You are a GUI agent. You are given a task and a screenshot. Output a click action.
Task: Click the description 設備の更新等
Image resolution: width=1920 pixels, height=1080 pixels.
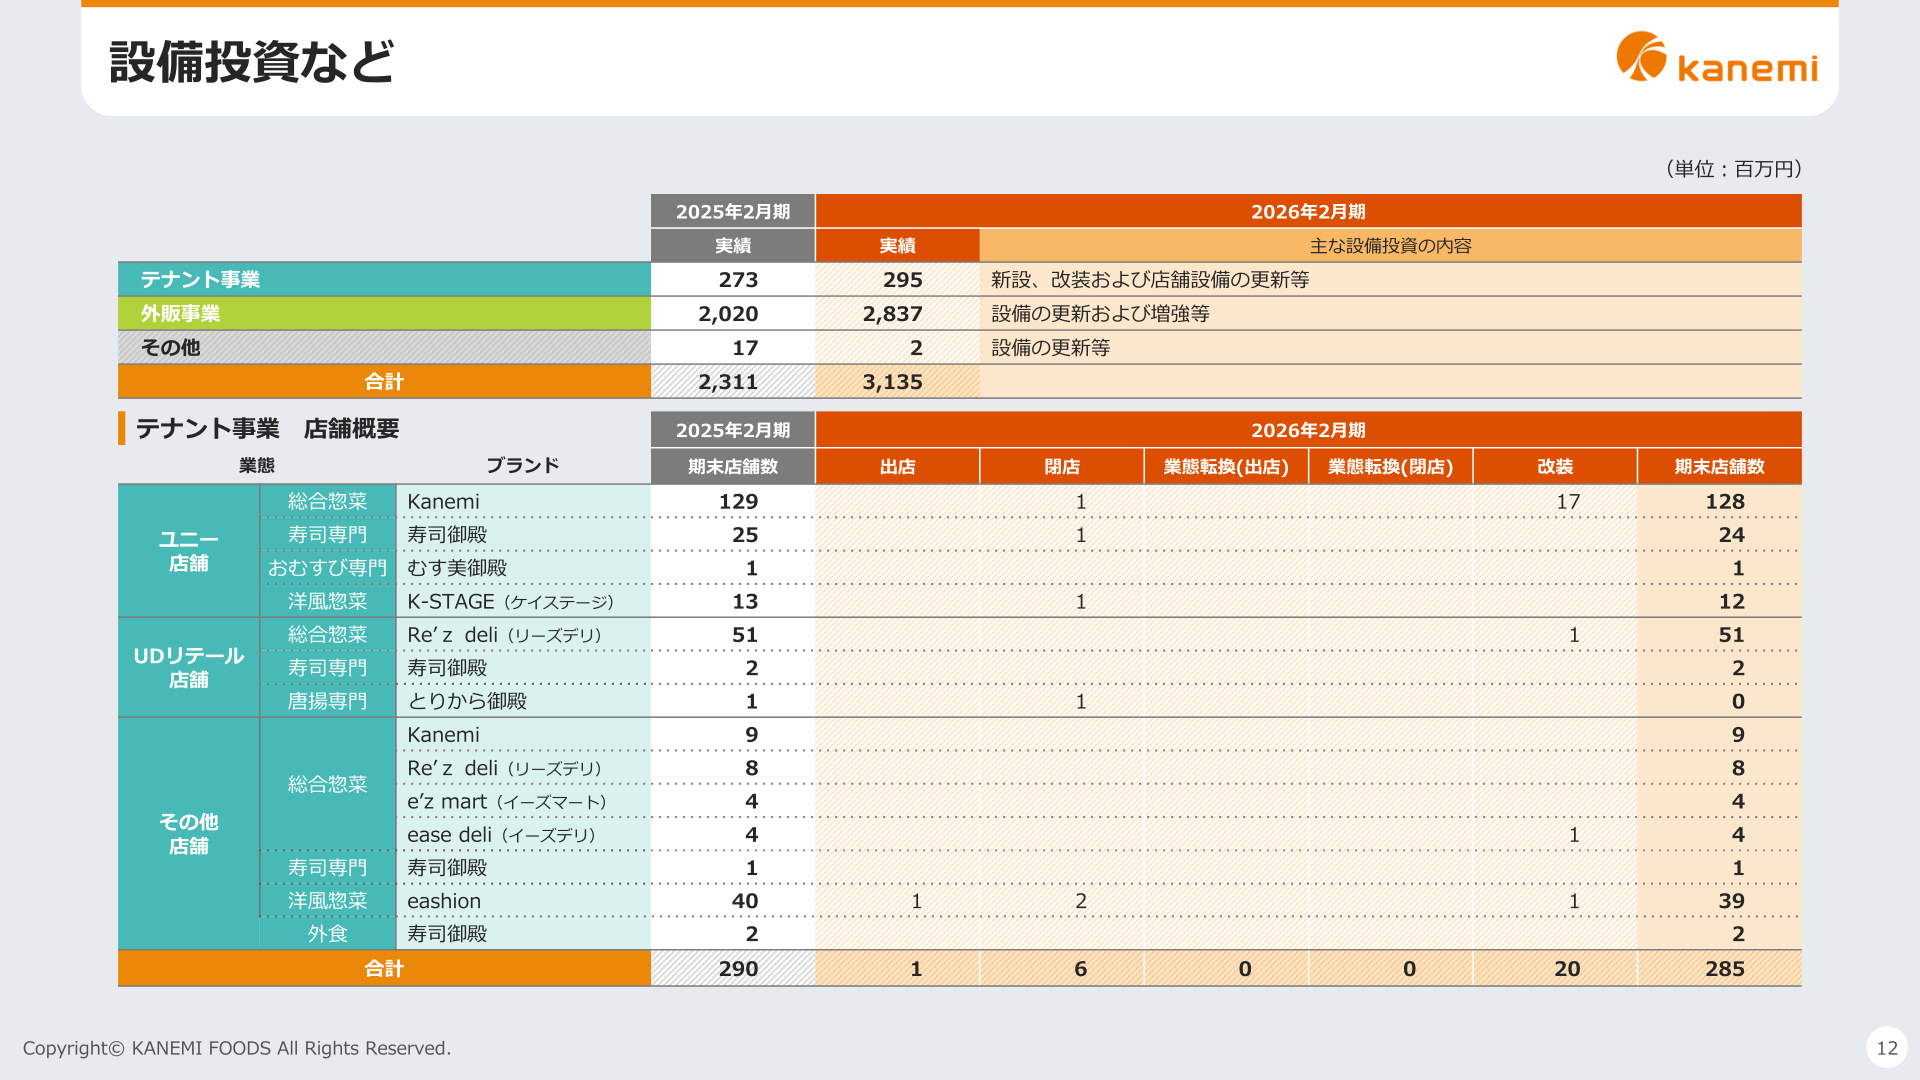click(x=1050, y=348)
